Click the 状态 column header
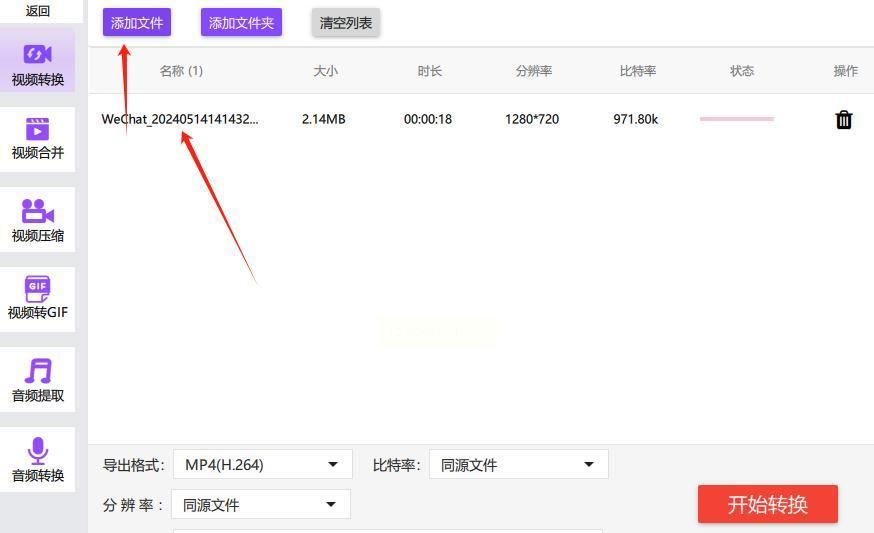874x533 pixels. point(742,71)
